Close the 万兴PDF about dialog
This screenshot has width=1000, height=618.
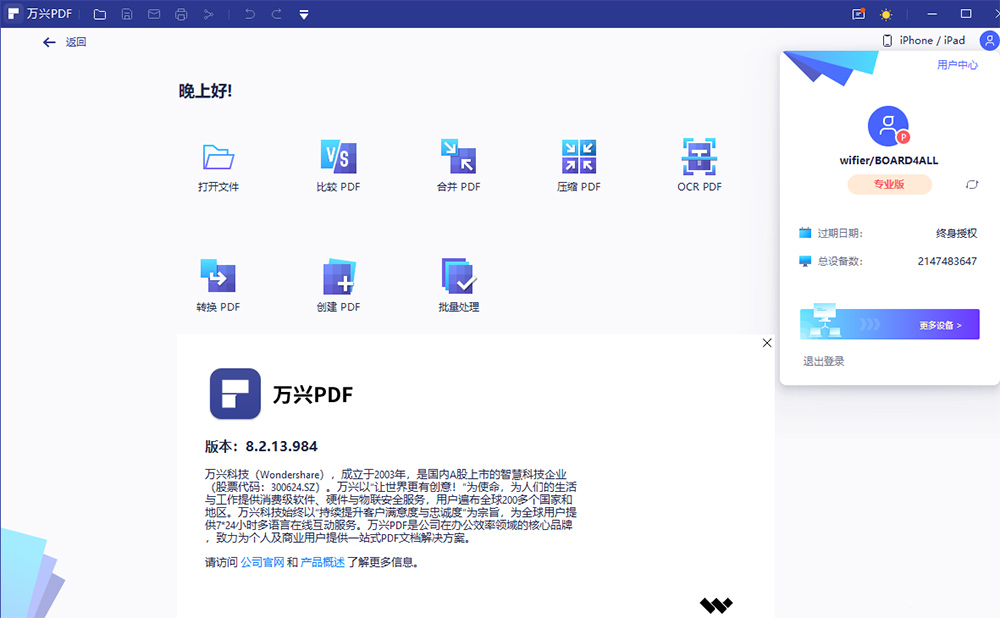(767, 342)
